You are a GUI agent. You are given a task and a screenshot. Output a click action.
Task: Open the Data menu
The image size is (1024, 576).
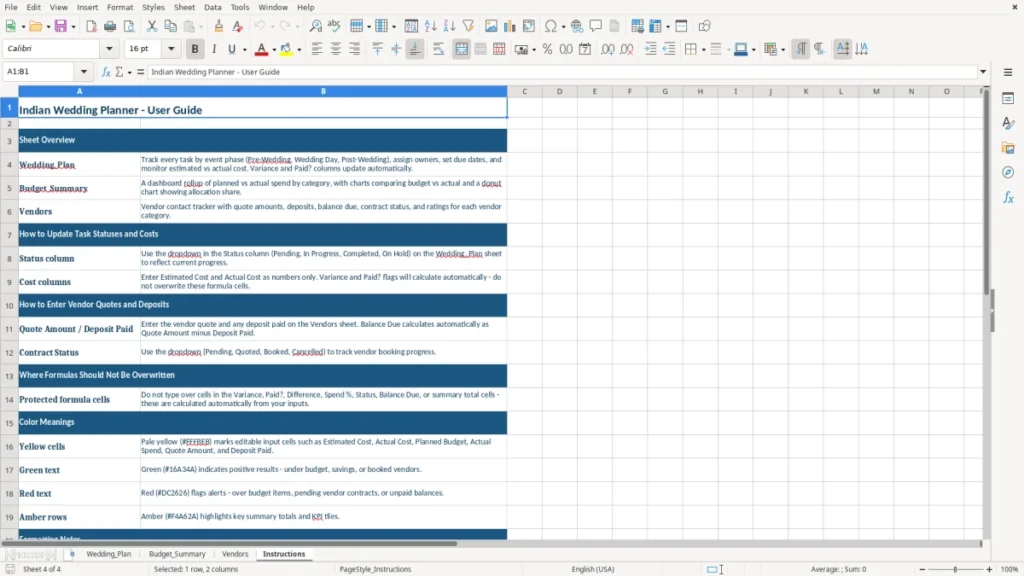213,7
